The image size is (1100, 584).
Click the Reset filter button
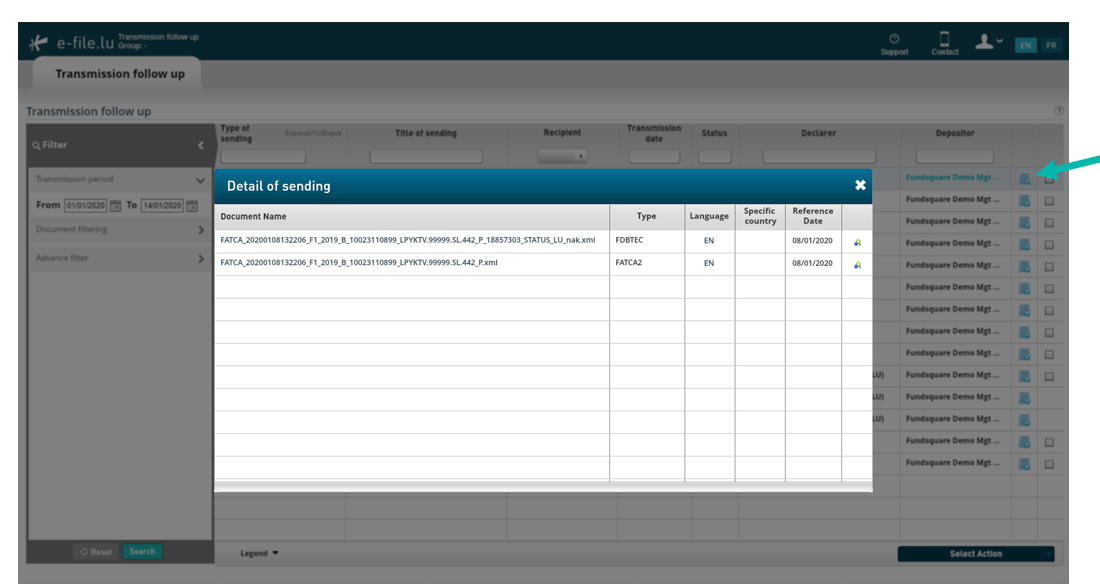tap(96, 552)
